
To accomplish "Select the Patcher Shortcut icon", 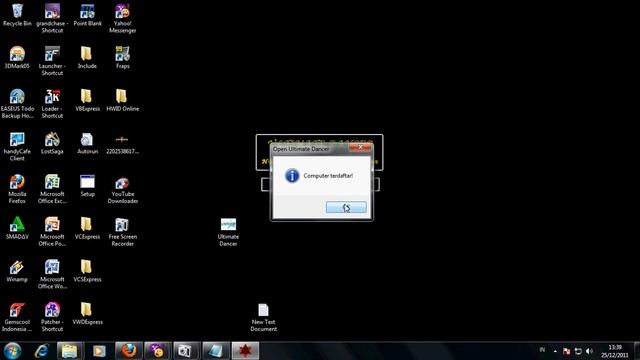I will [52, 317].
